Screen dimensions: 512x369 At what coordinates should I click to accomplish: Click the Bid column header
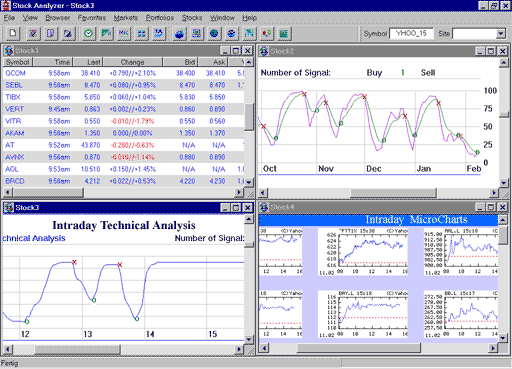point(180,62)
